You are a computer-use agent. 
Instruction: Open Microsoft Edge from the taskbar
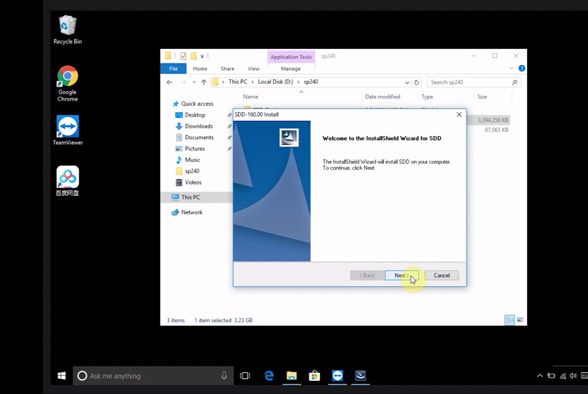(269, 376)
